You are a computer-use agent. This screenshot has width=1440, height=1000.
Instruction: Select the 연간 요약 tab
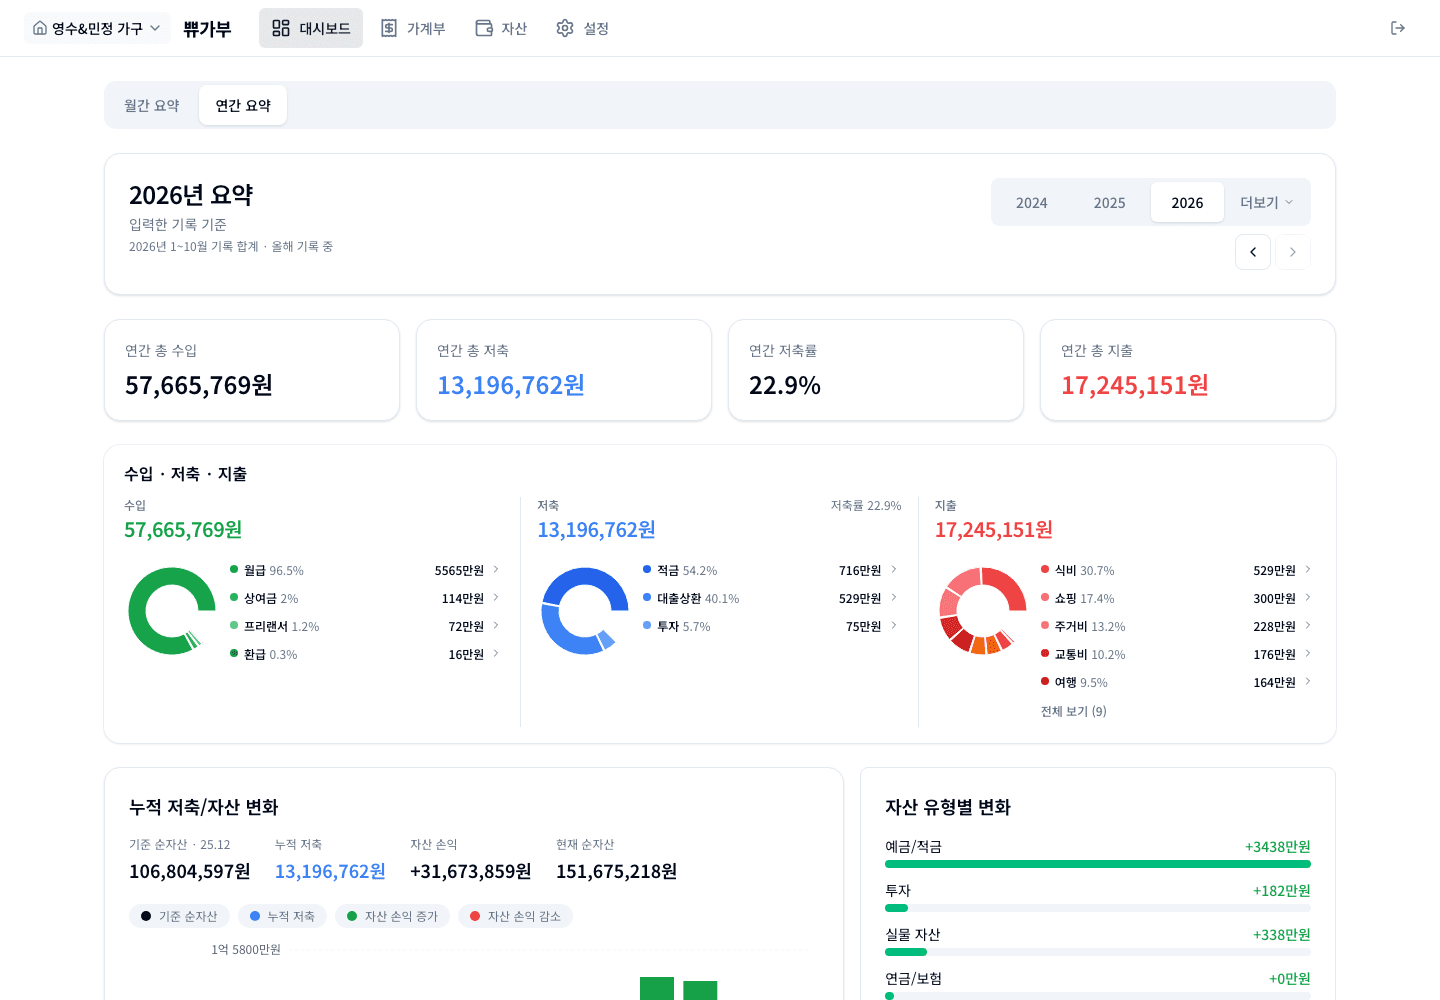(x=243, y=105)
